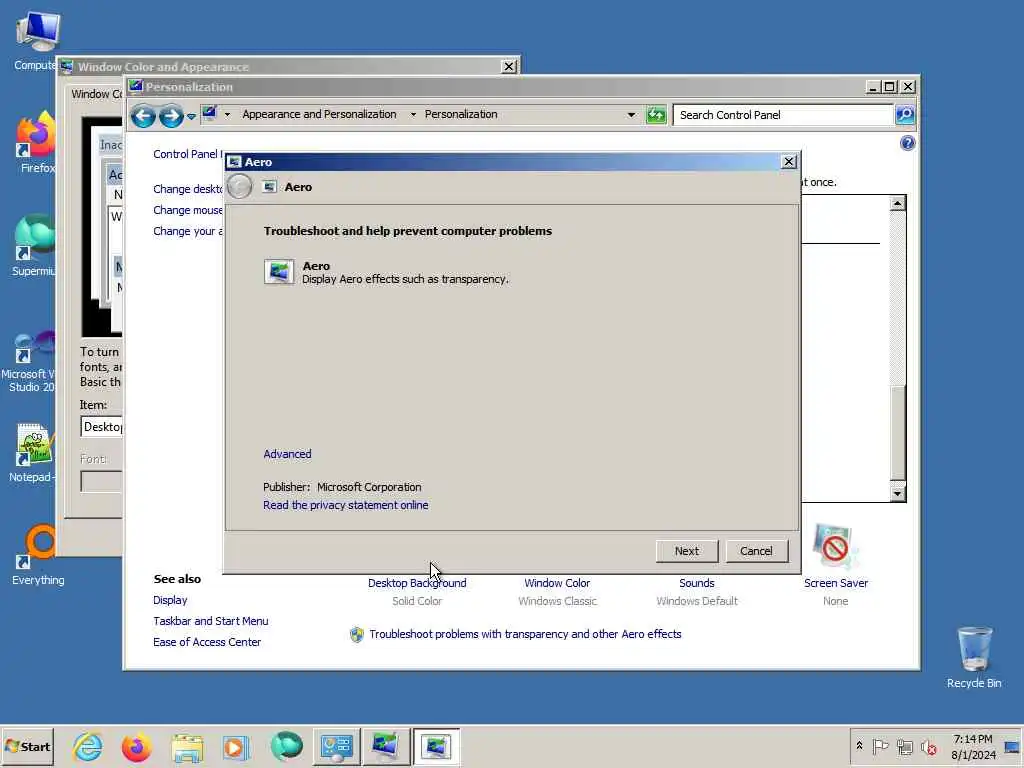Click the taskbar clock showing 7:14 PM
Image resolution: width=1024 pixels, height=768 pixels.
pyautogui.click(x=973, y=746)
